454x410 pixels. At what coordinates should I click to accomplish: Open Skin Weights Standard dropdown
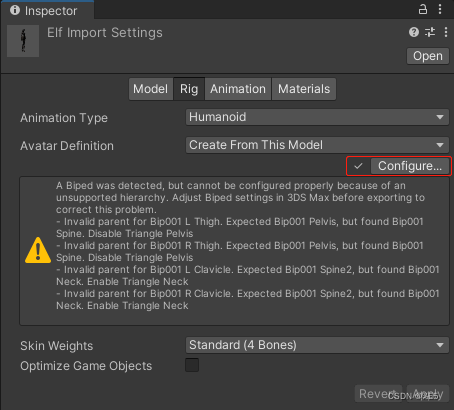coord(317,345)
